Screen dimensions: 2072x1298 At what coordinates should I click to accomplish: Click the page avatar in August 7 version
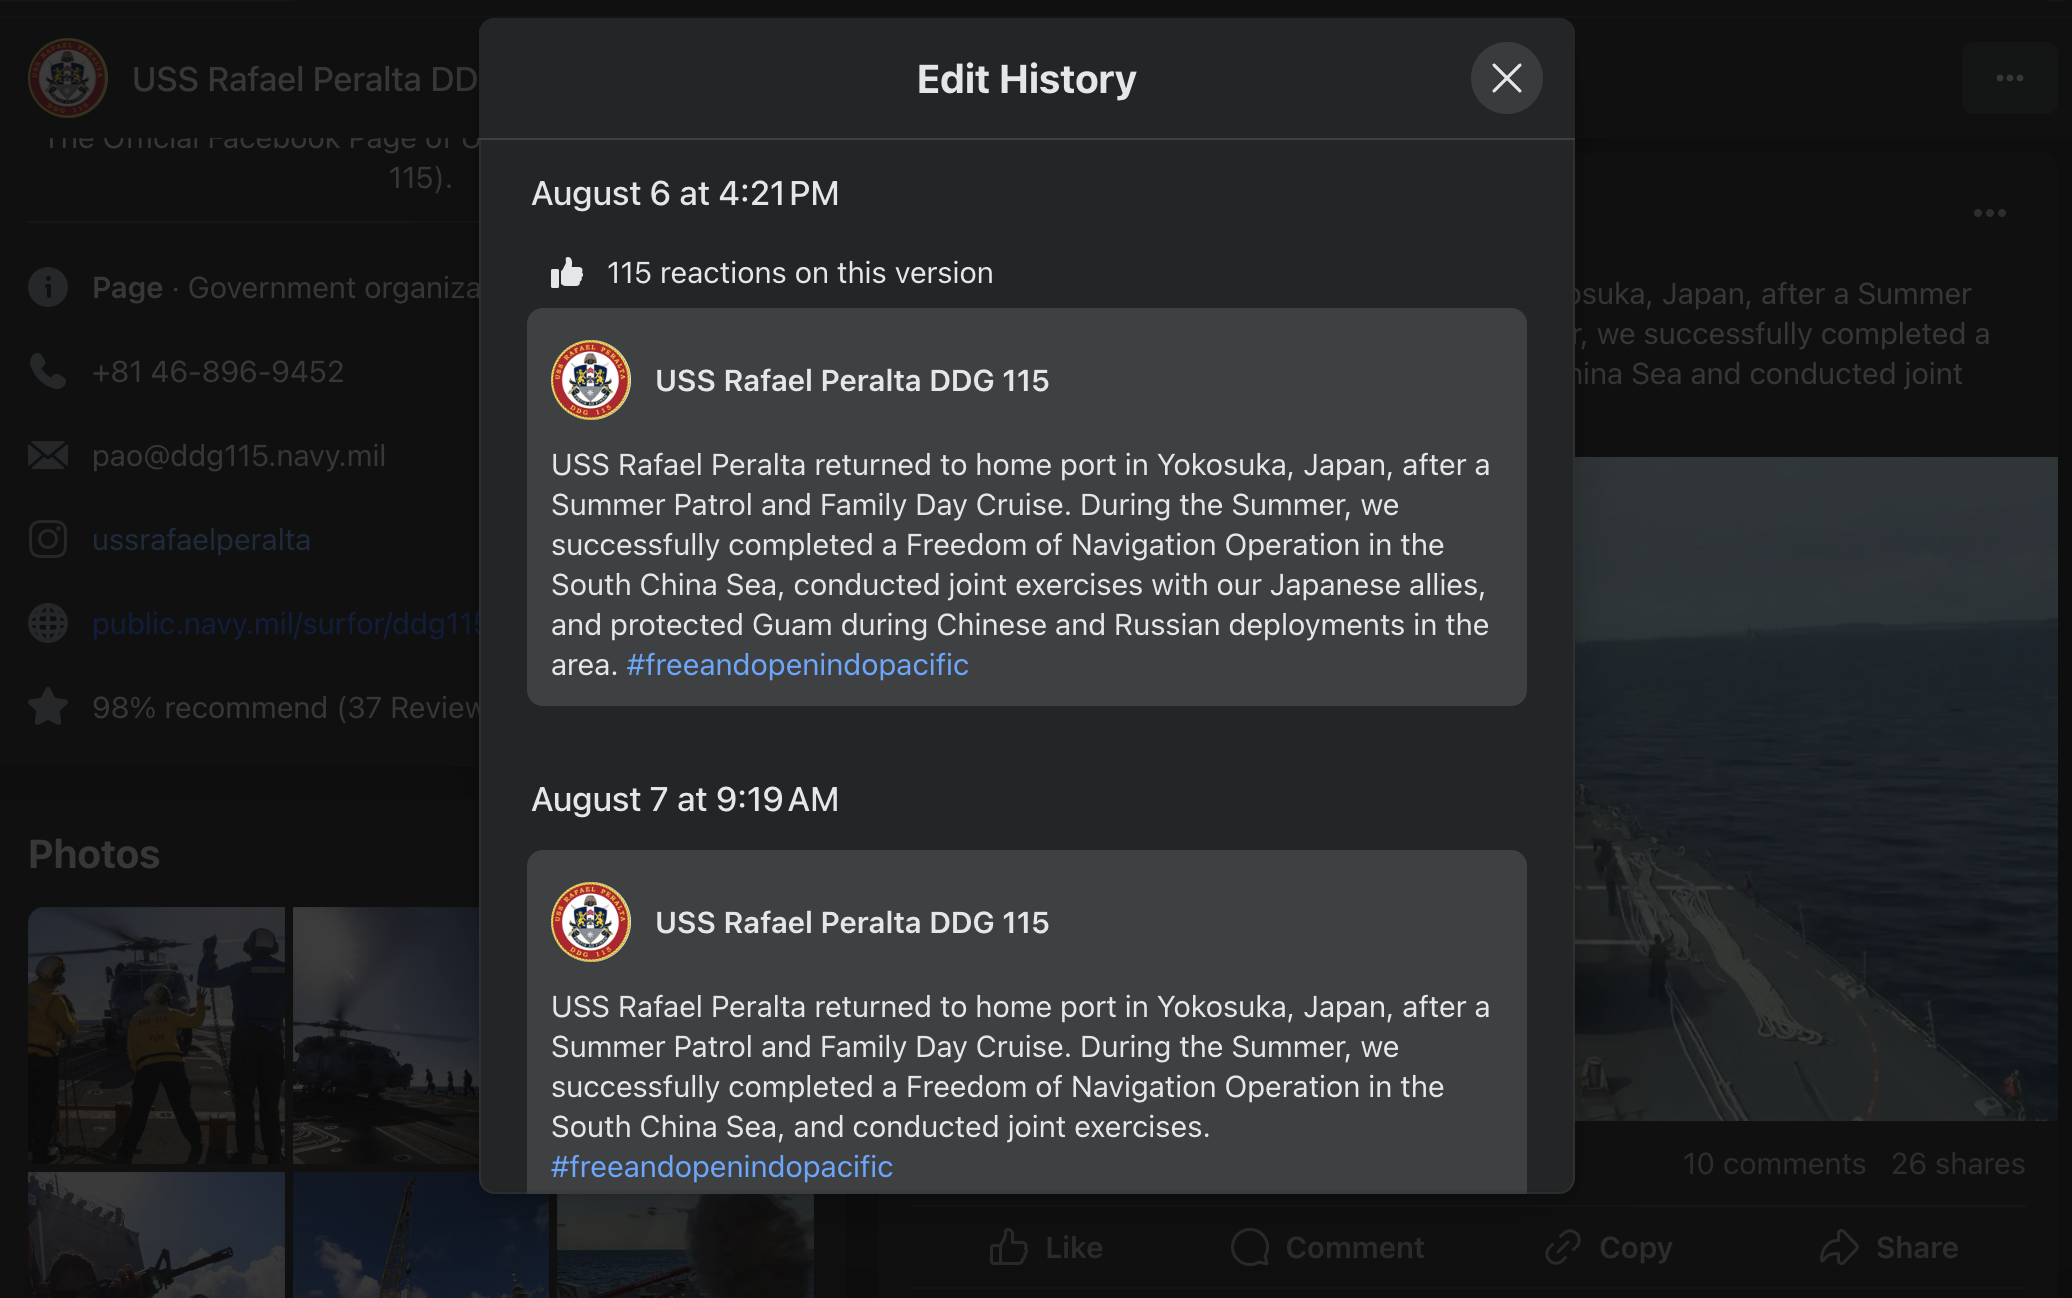coord(591,922)
